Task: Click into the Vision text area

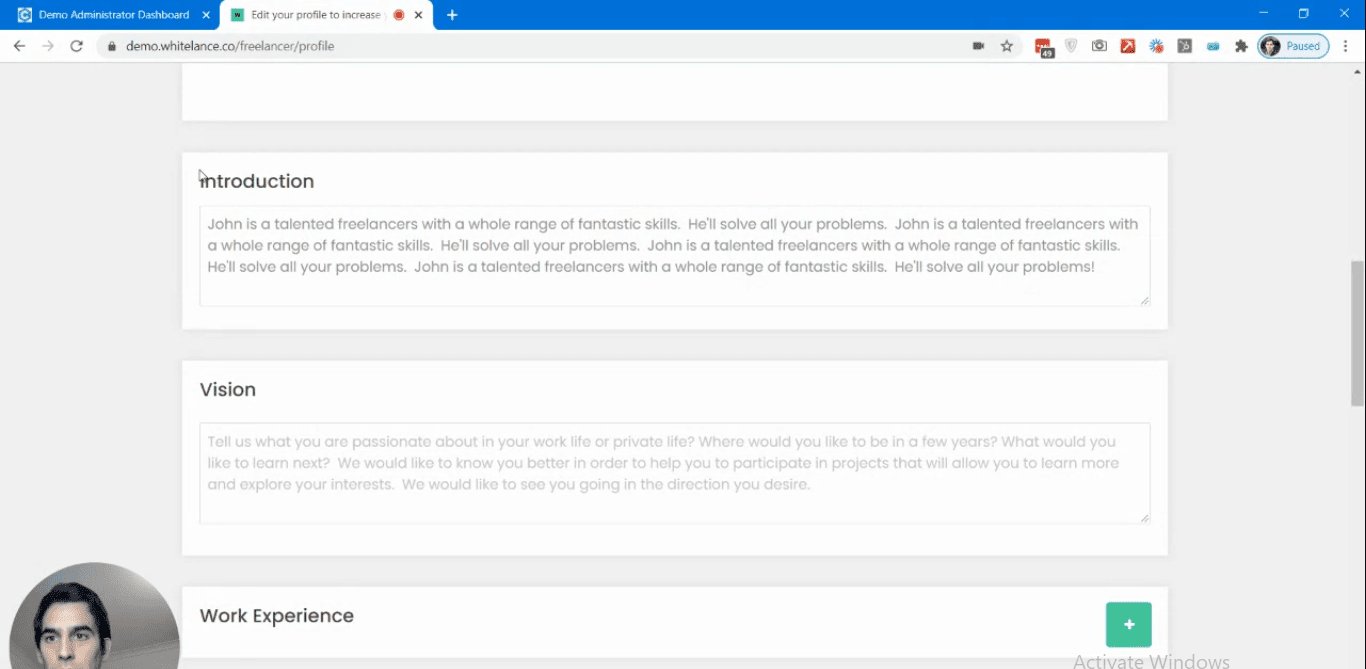Action: pyautogui.click(x=675, y=473)
